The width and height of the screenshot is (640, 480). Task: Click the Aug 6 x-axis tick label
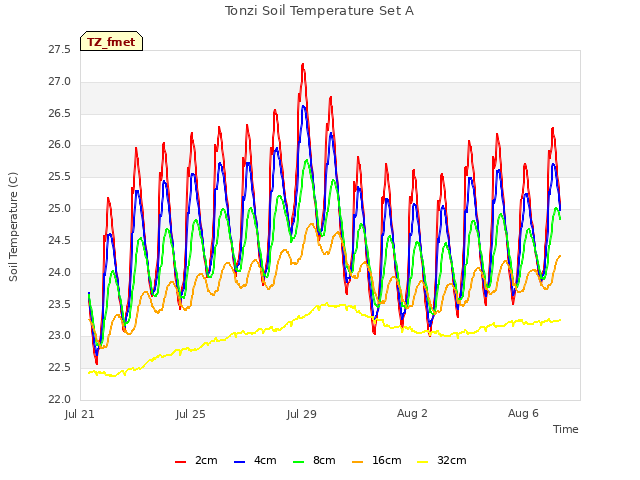coord(523,413)
